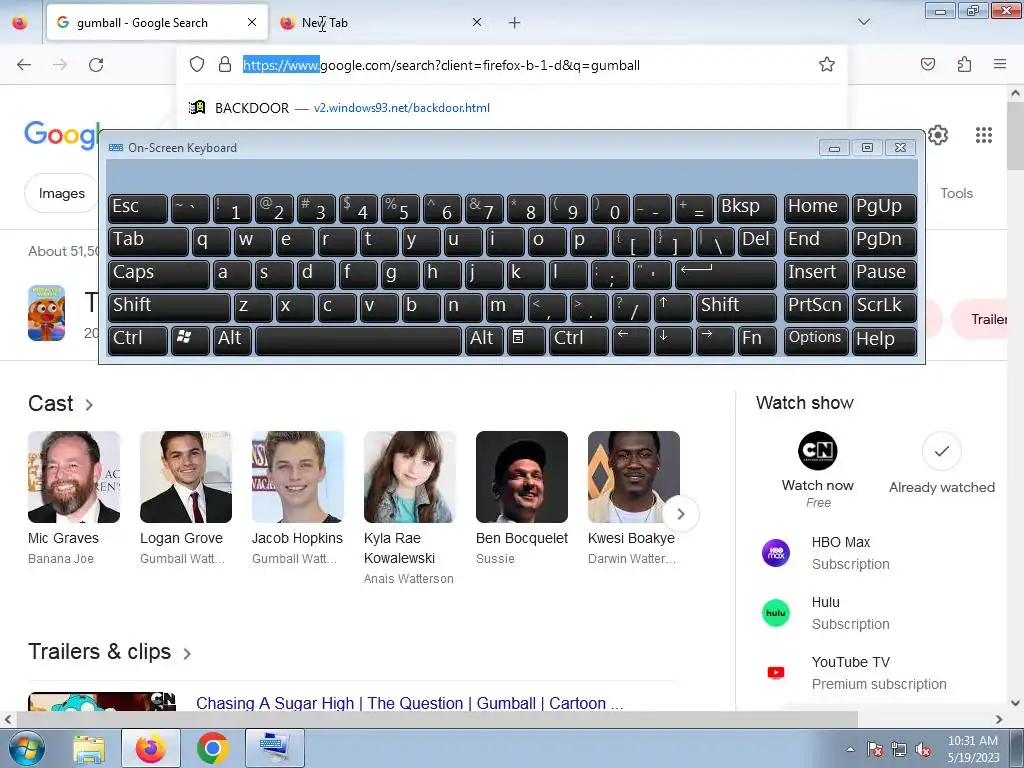
Task: Toggle the ScrLk key
Action: click(x=884, y=307)
